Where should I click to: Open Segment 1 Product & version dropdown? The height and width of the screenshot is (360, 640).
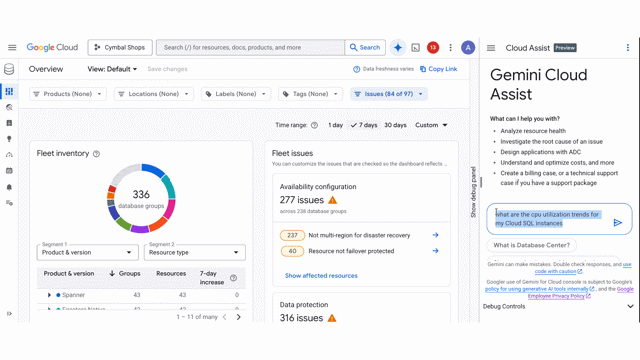point(88,253)
